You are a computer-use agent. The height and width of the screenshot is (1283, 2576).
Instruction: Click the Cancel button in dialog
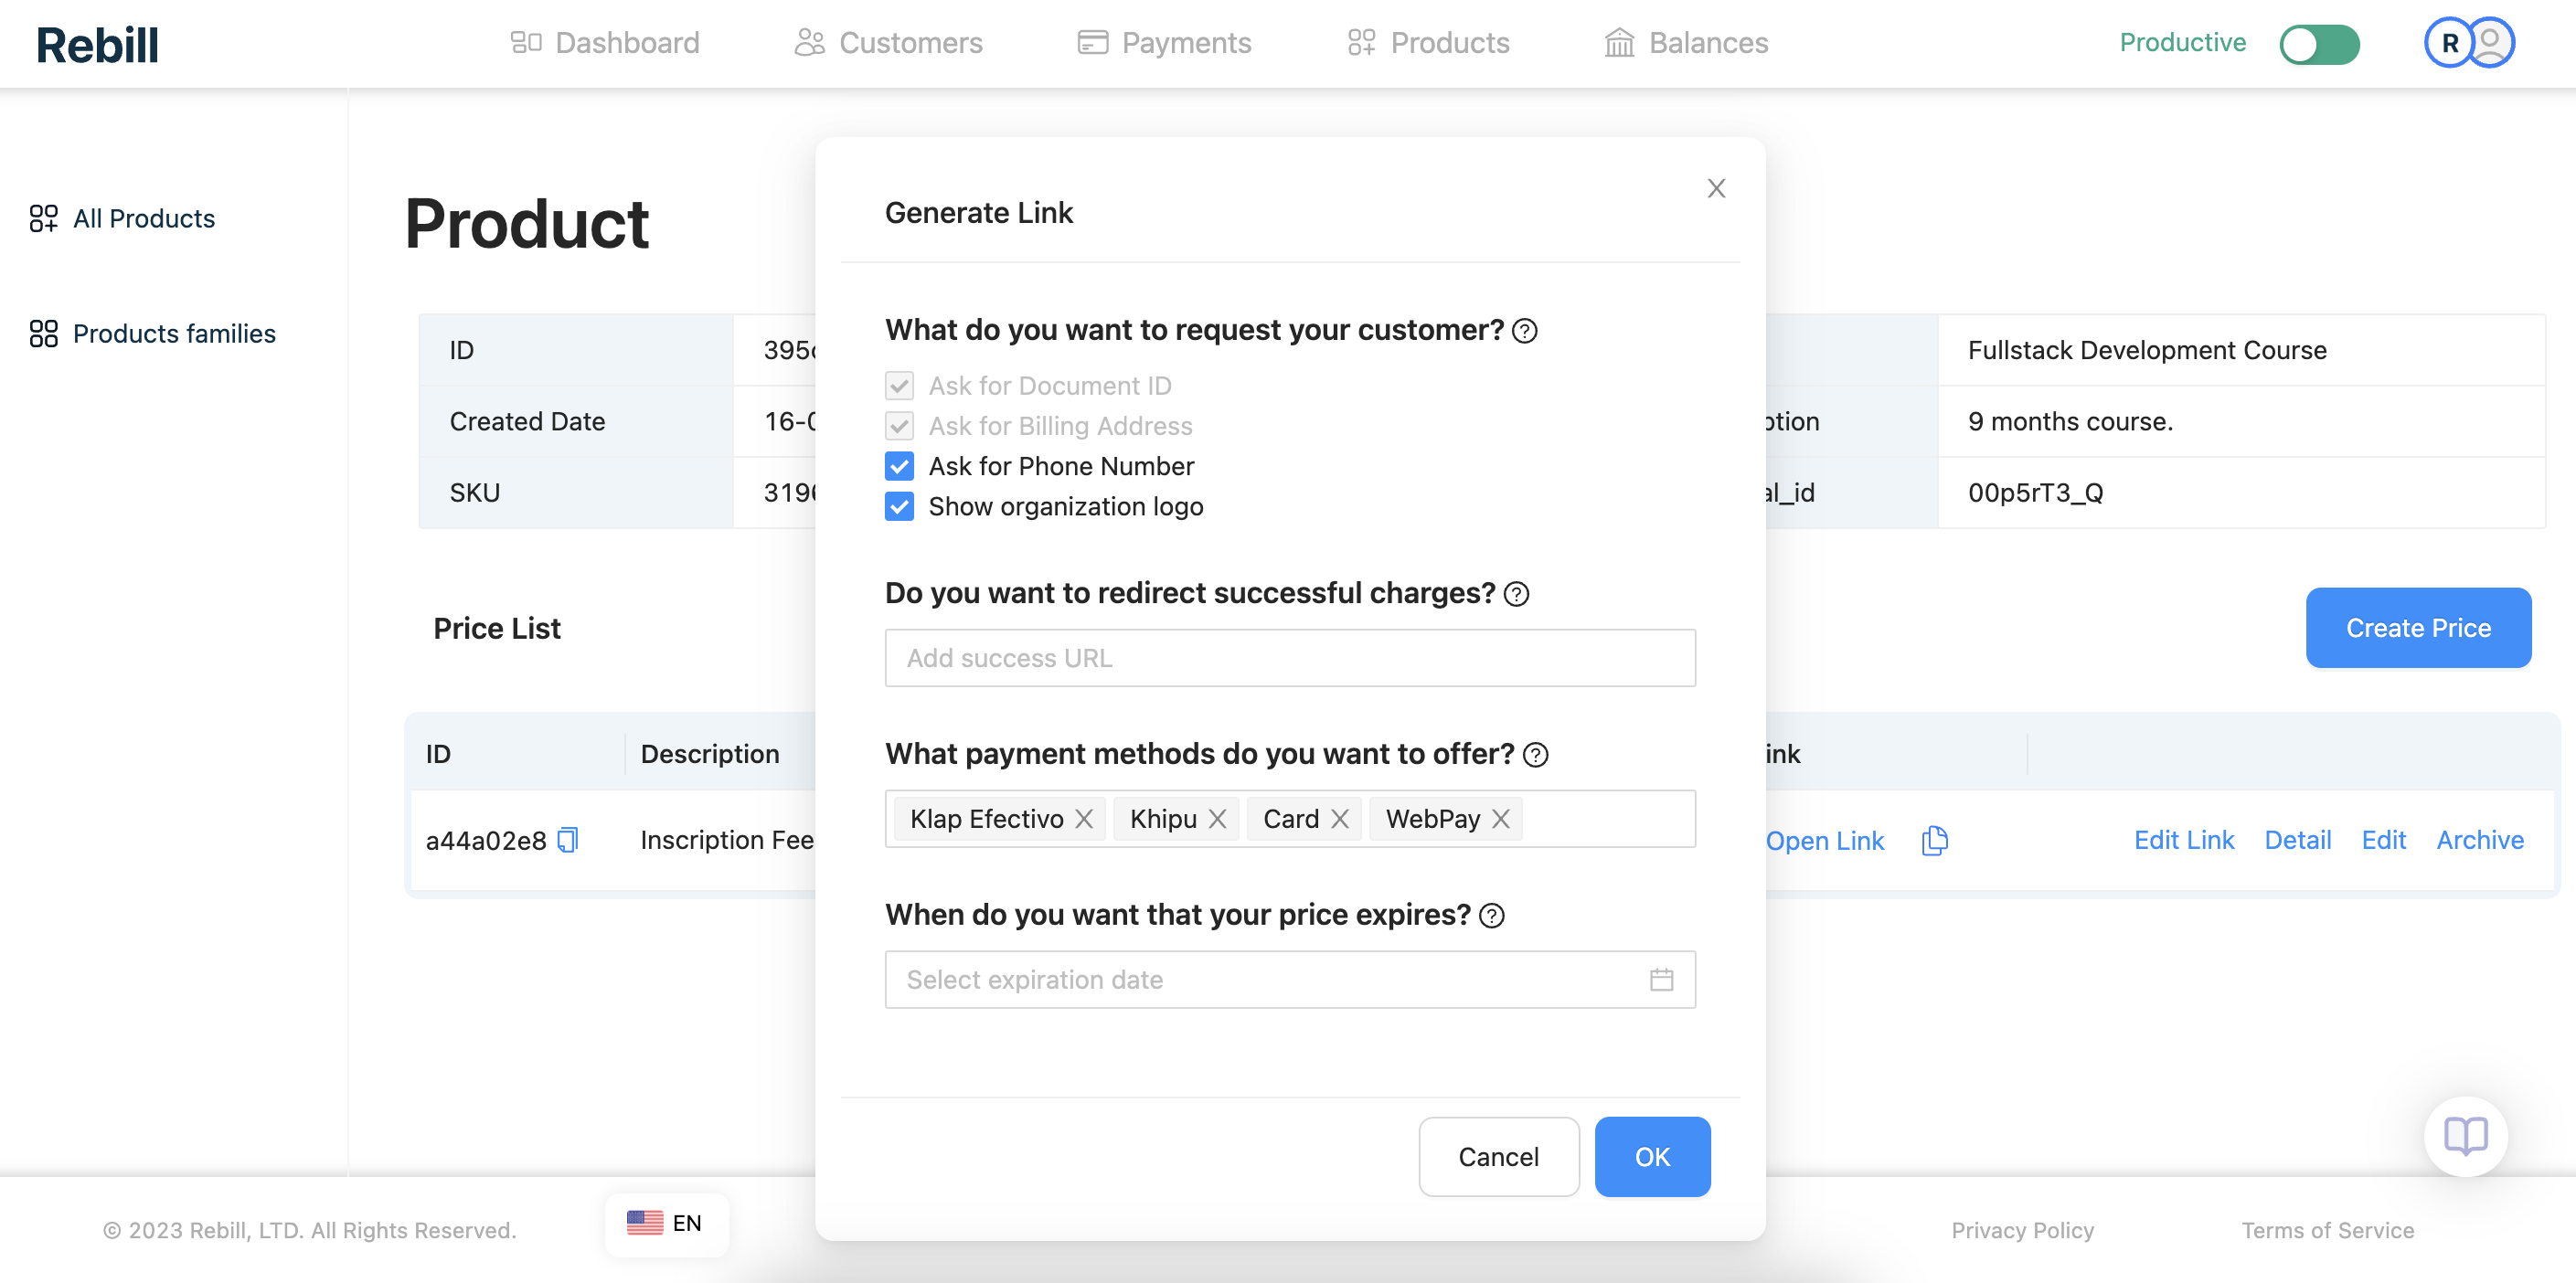1498,1157
